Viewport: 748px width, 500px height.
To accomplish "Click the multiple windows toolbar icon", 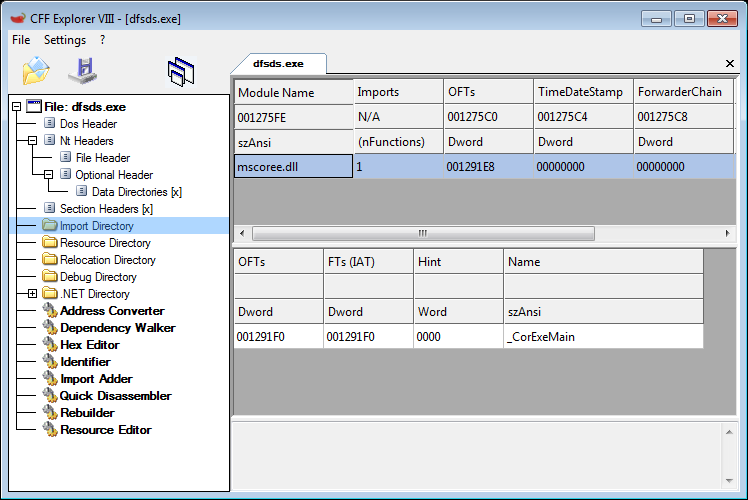I will coord(181,72).
